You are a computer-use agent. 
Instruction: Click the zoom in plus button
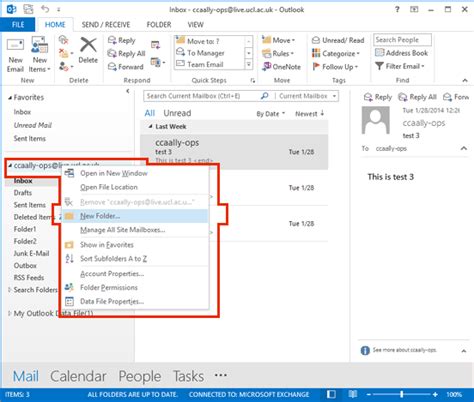[435, 394]
